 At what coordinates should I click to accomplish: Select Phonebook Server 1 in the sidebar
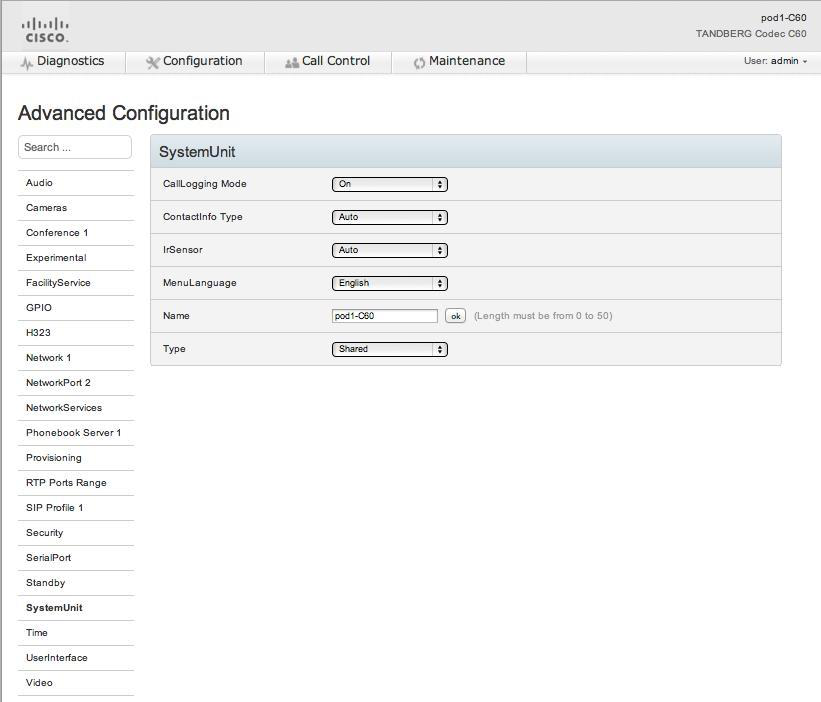pyautogui.click(x=76, y=433)
